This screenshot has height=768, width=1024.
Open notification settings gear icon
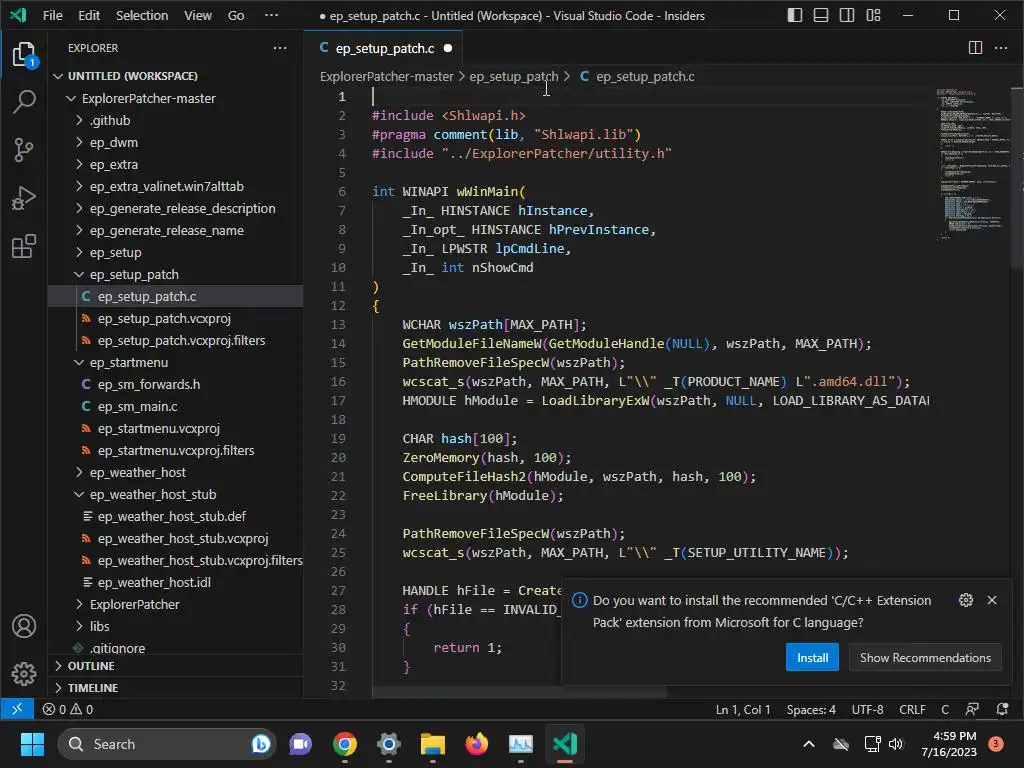(x=966, y=600)
